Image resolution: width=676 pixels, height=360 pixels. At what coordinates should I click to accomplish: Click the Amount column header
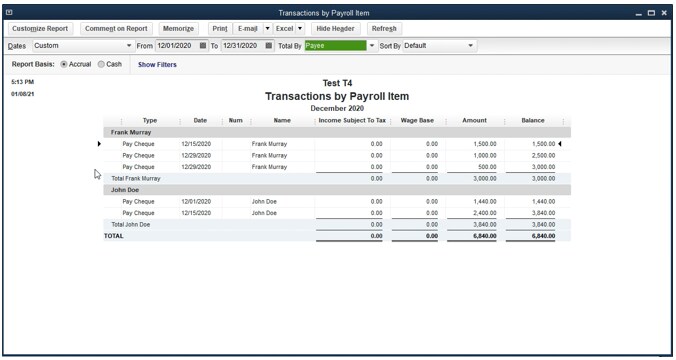click(x=475, y=121)
